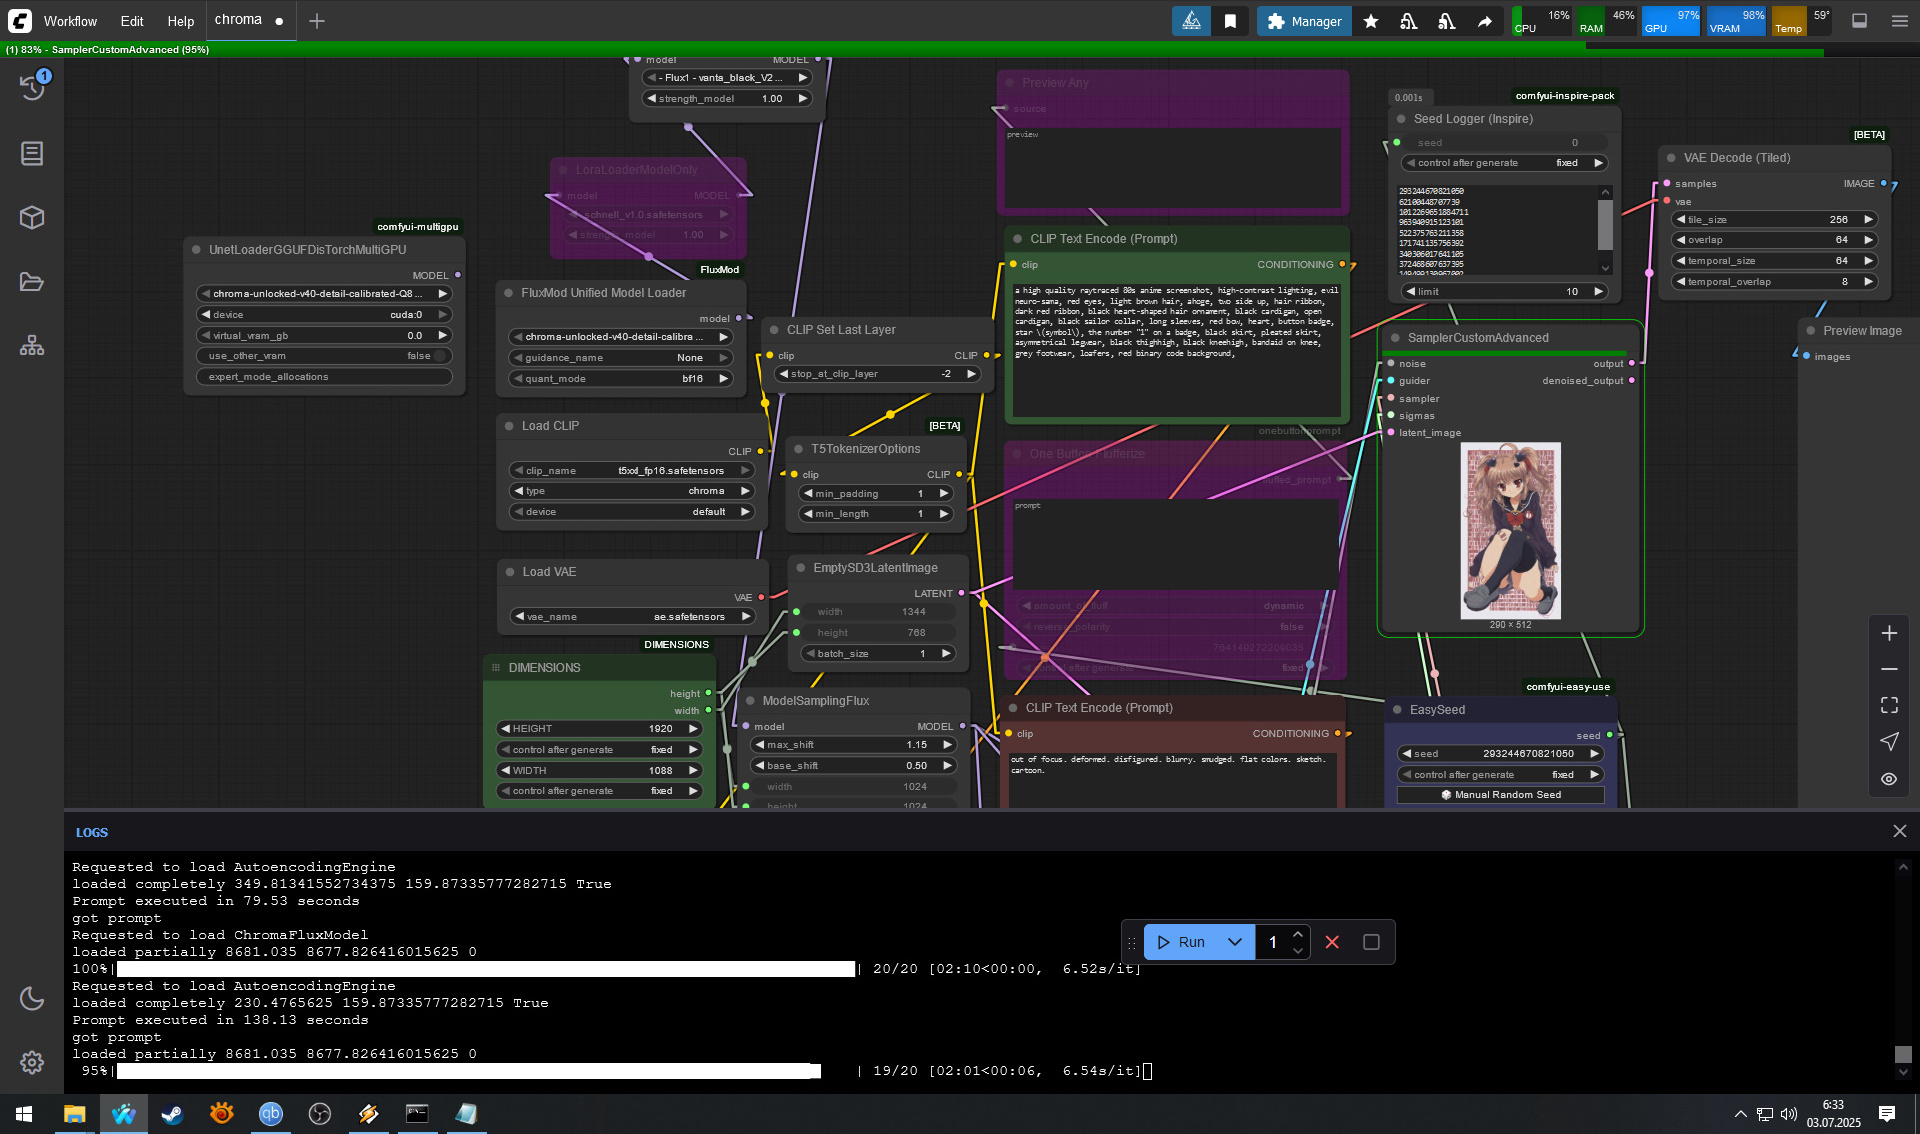Open the vae_name ae.safetensors selector
The image size is (1920, 1134).
pyautogui.click(x=632, y=617)
